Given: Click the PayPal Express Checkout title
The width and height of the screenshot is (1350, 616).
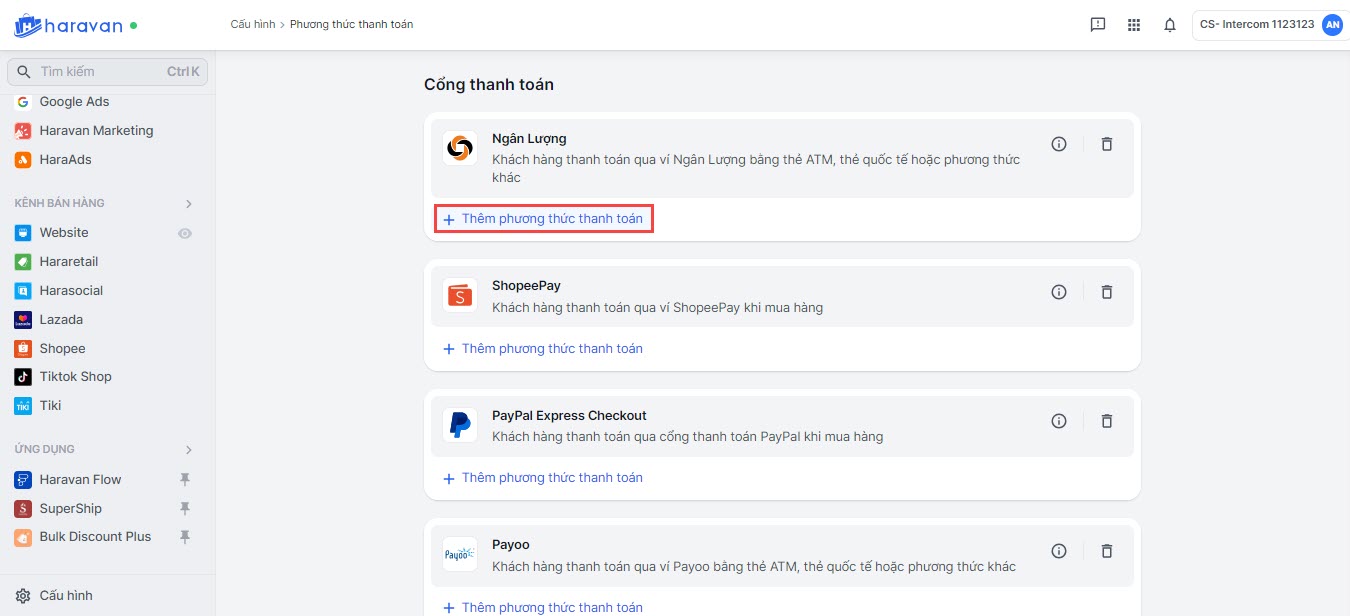Looking at the screenshot, I should (x=569, y=416).
